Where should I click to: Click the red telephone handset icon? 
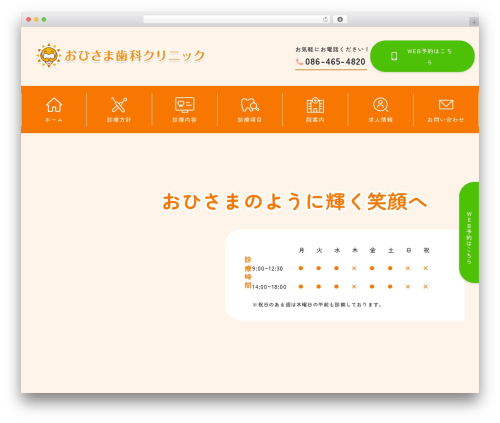pos(299,62)
